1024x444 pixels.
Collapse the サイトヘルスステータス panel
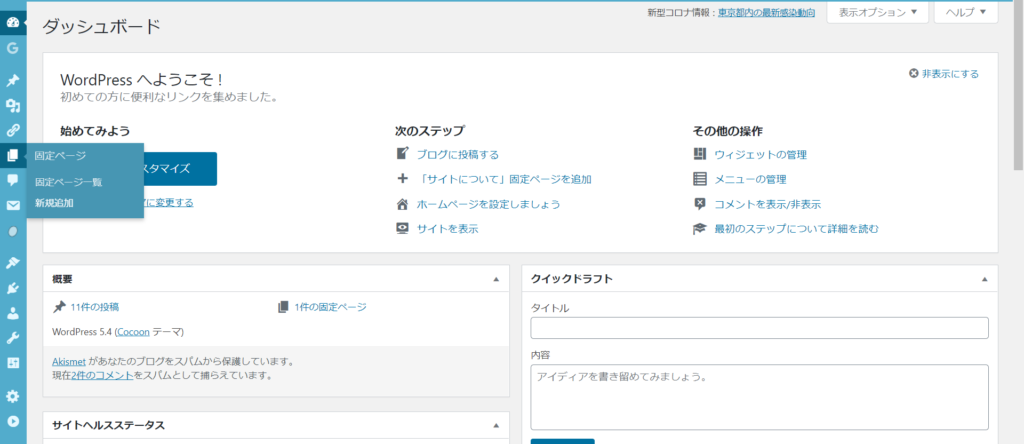click(496, 426)
